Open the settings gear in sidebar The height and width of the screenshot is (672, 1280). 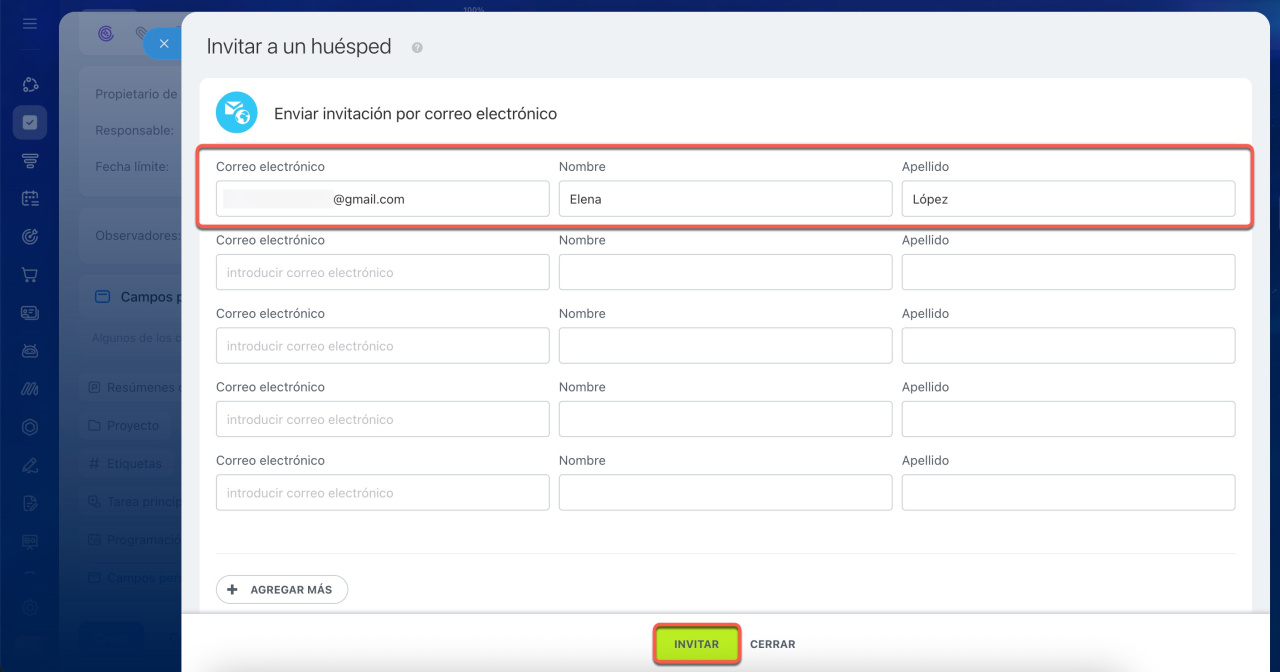[x=30, y=607]
